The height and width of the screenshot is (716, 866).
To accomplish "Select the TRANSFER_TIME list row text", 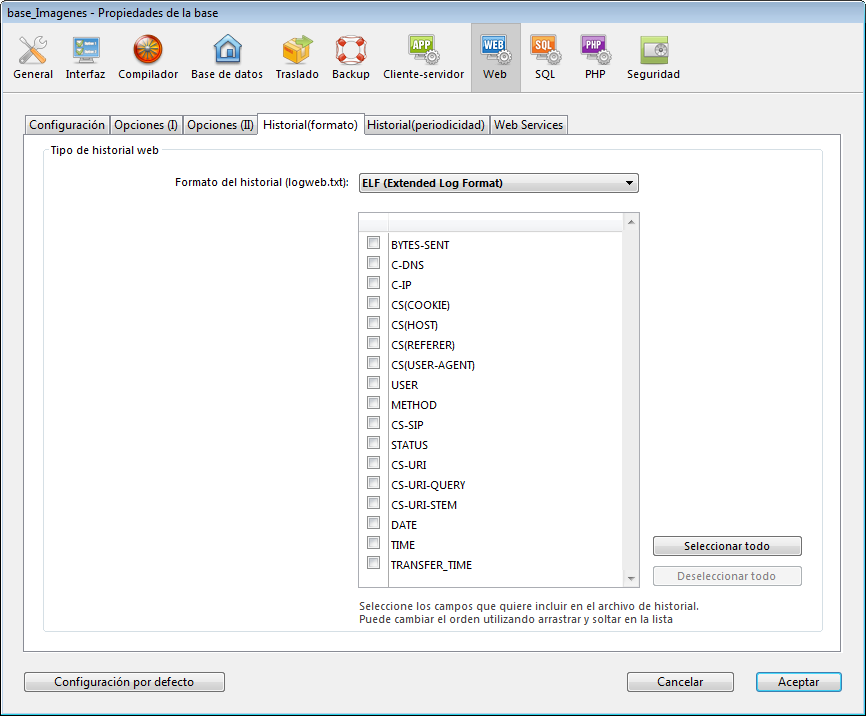I will tap(431, 565).
